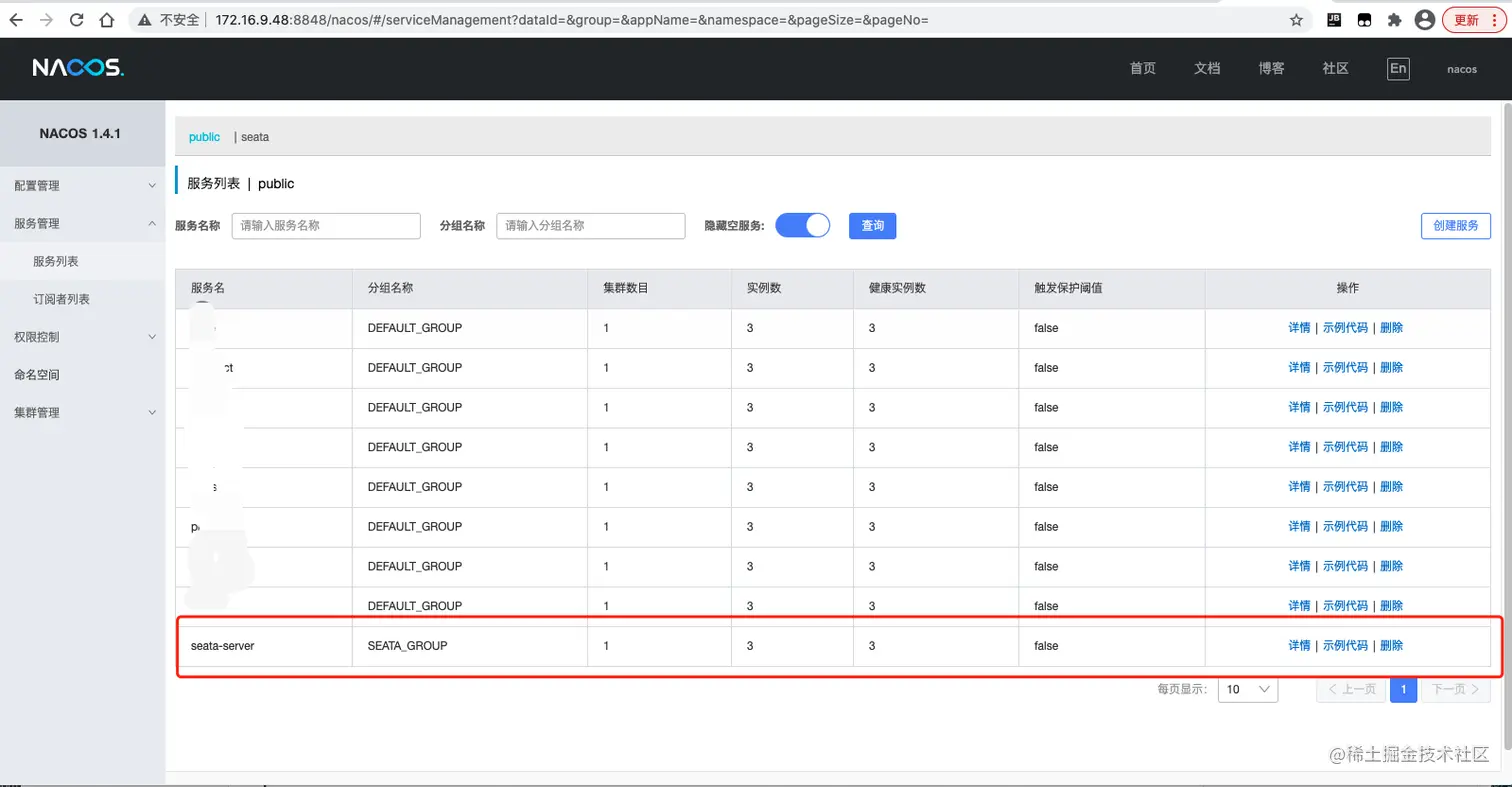Open 示例代码 for seata-server row

[1345, 646]
